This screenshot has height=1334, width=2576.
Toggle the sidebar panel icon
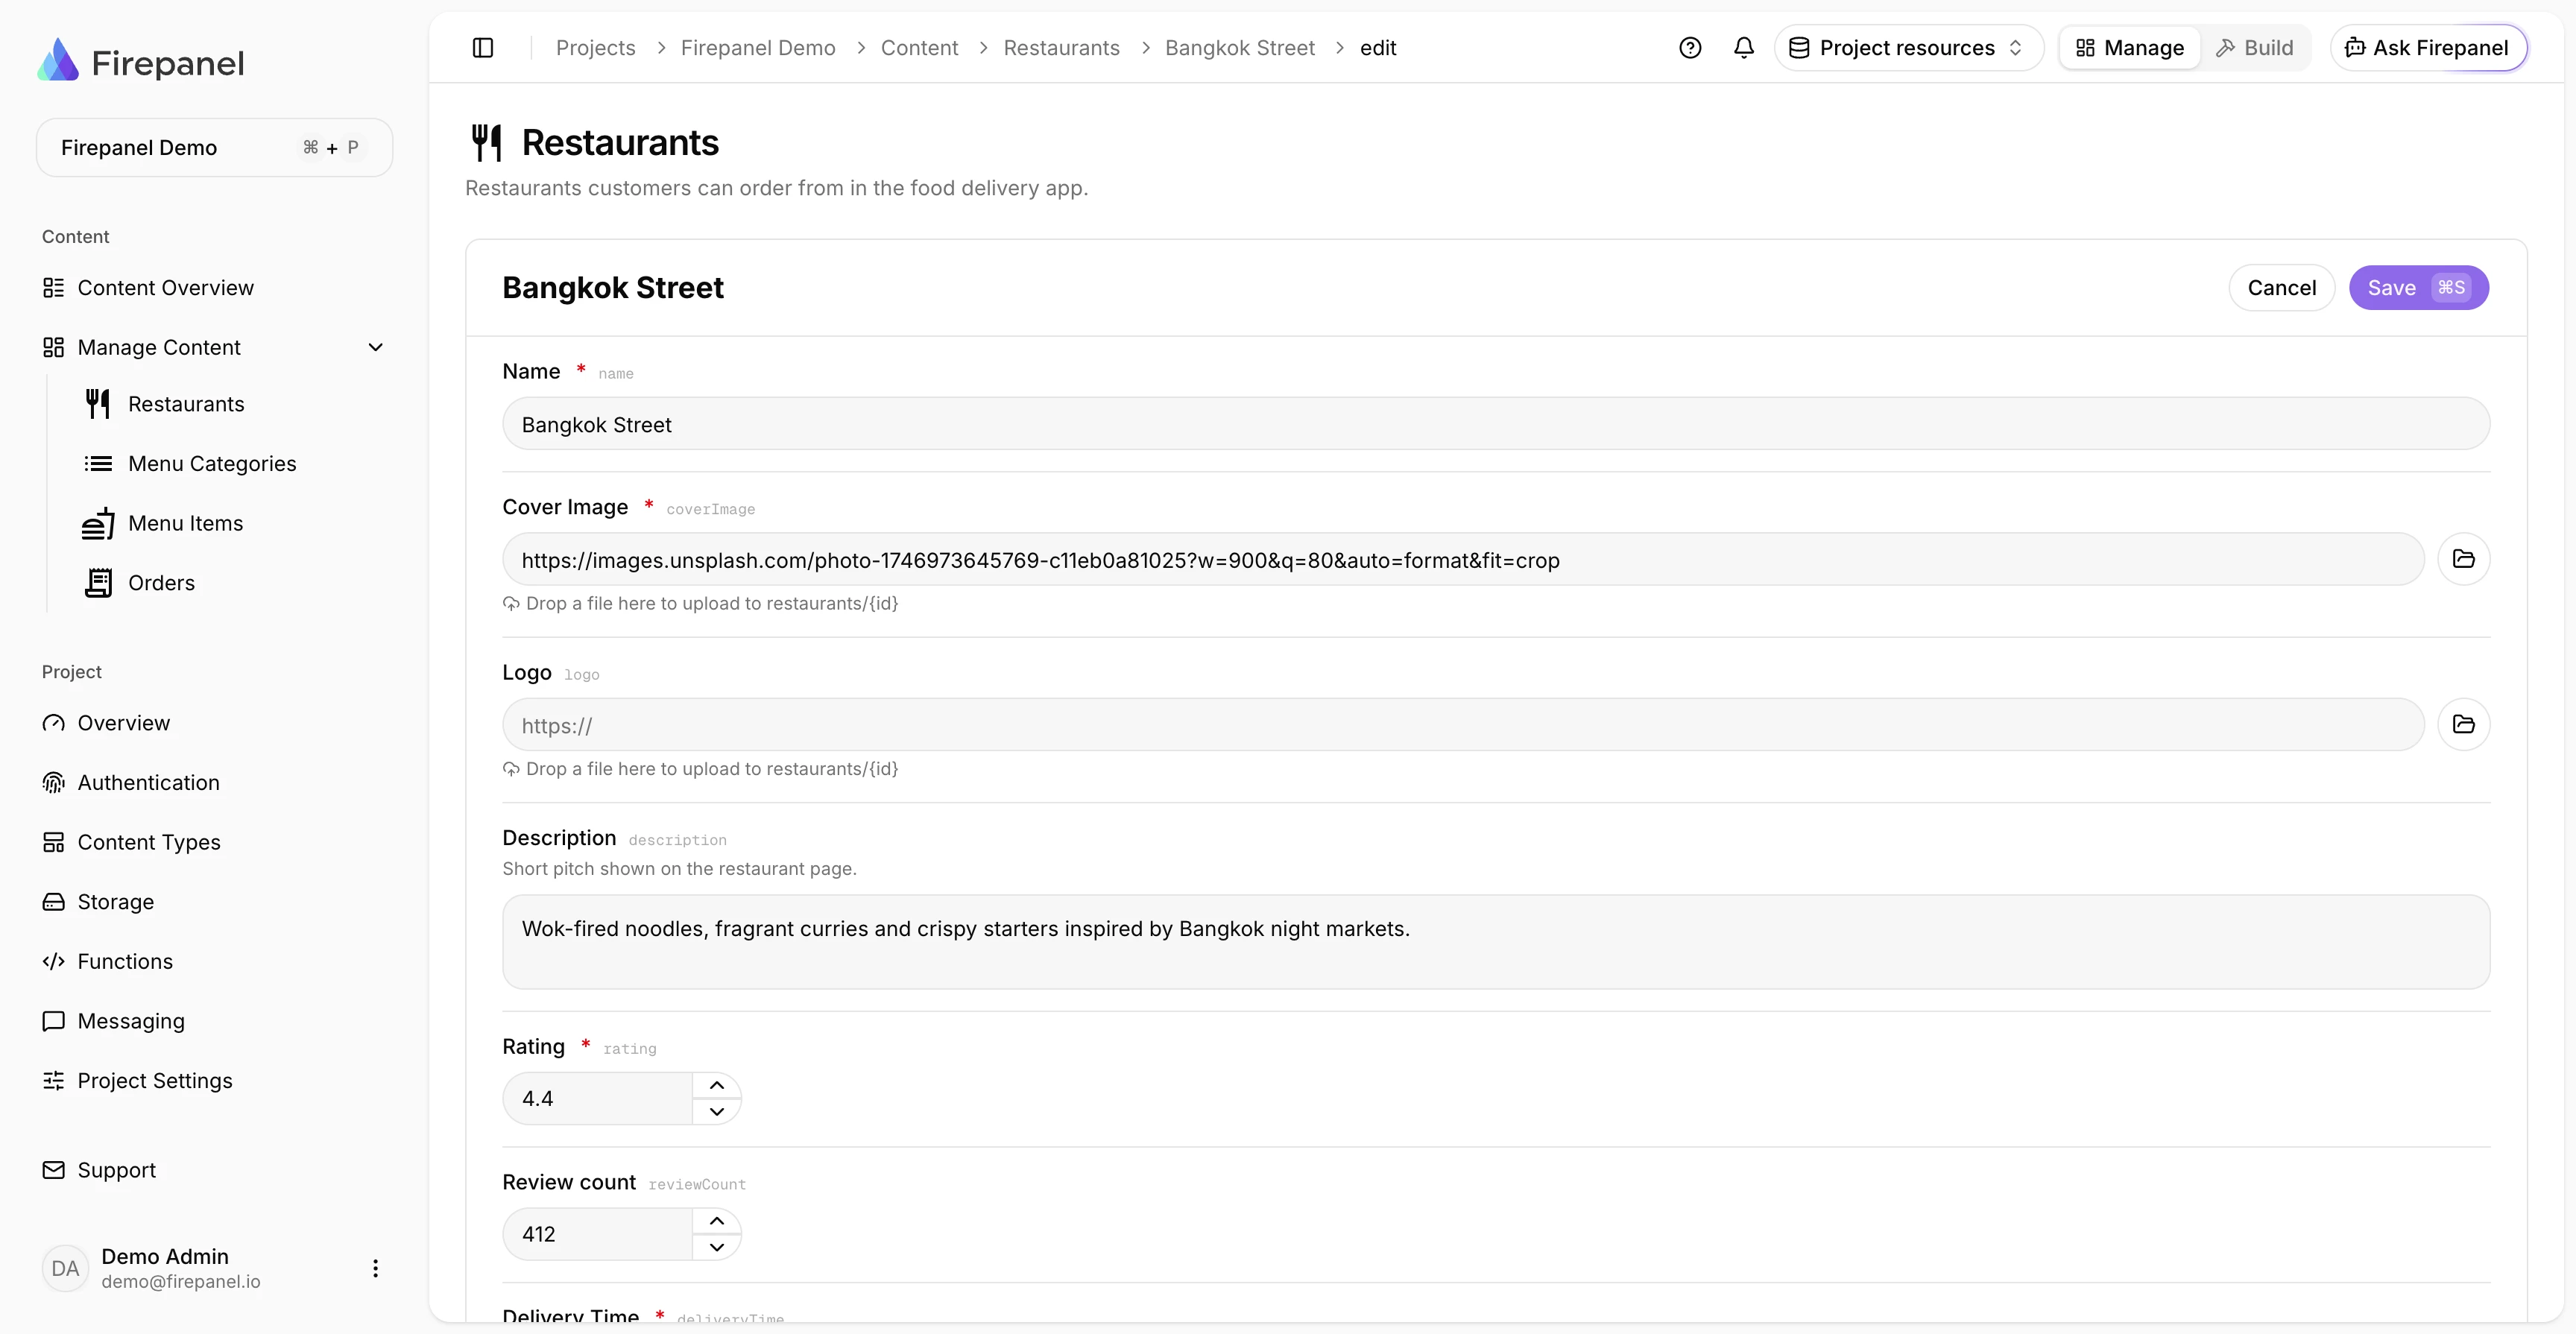pos(483,48)
